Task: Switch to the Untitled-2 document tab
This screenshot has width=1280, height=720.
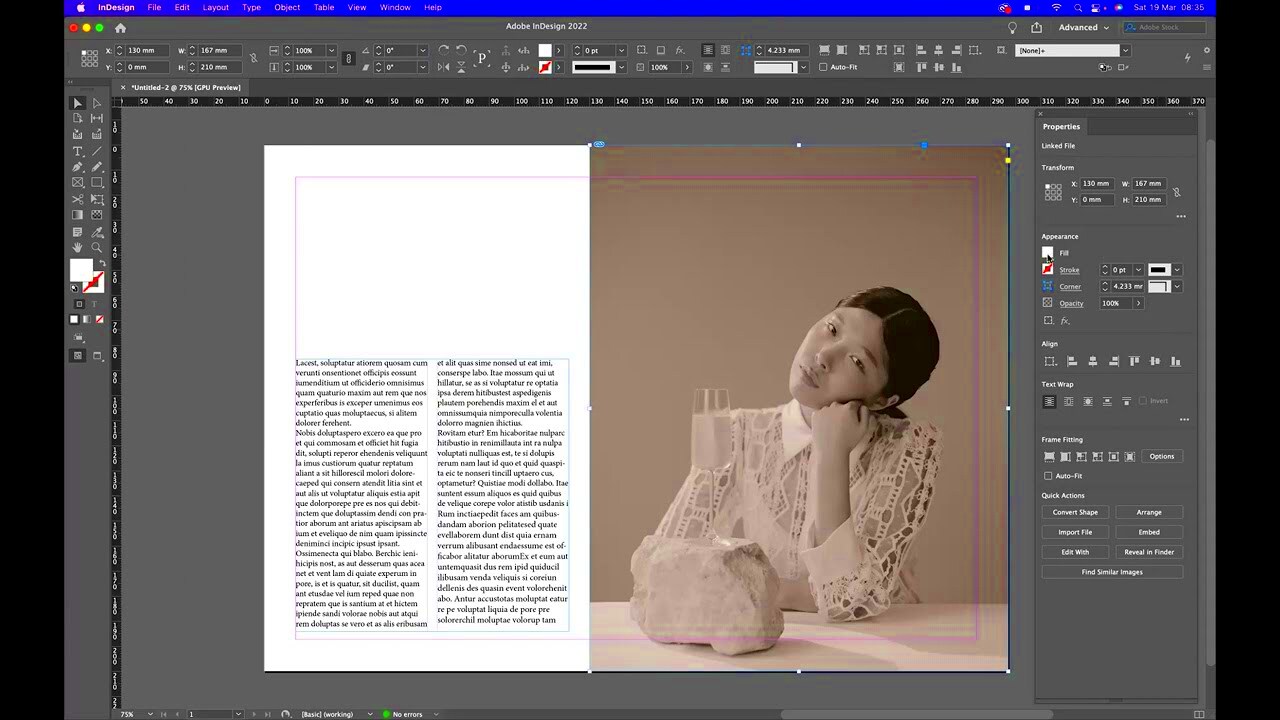Action: point(186,87)
